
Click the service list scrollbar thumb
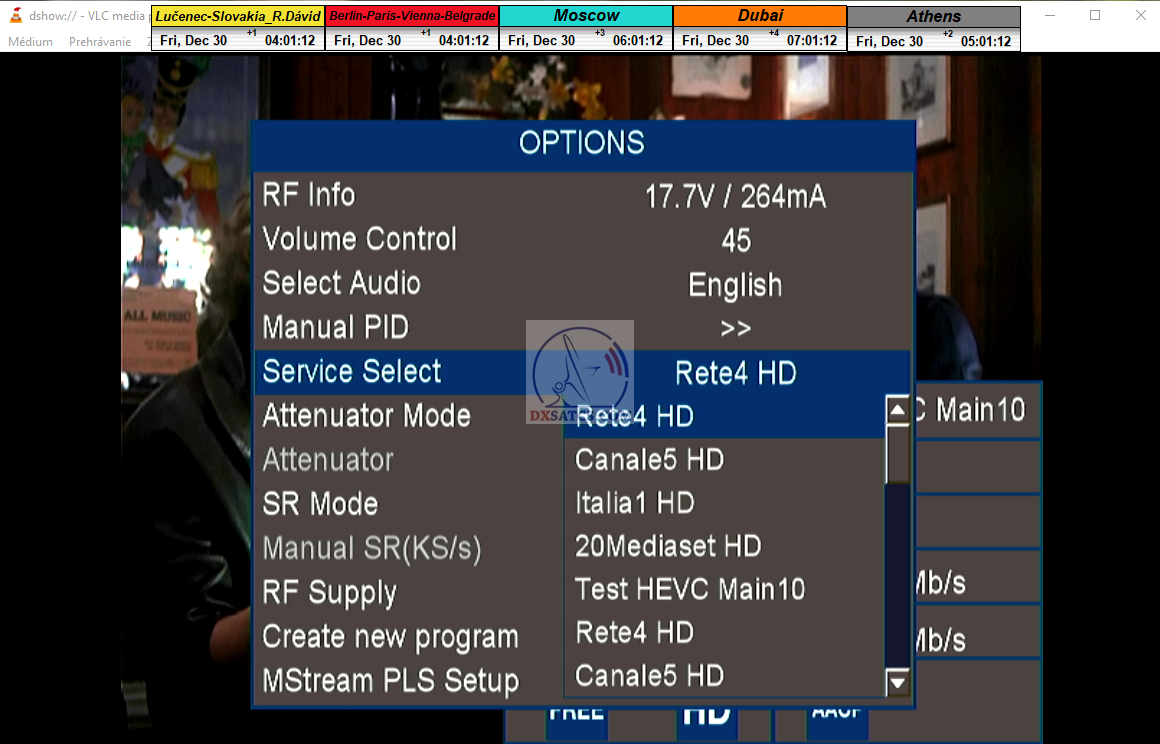(x=898, y=455)
